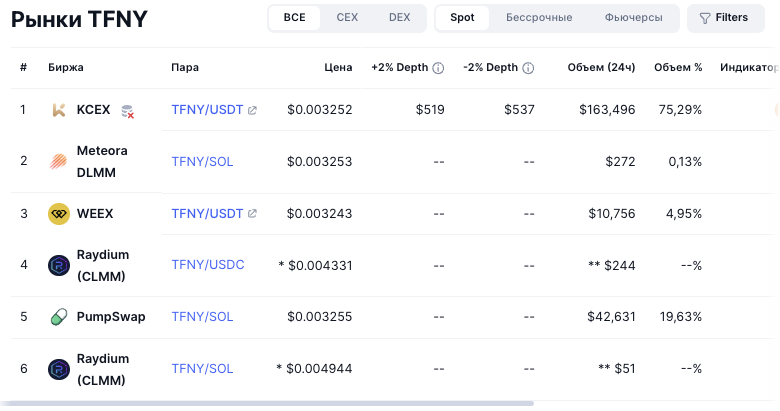The image size is (780, 411).
Task: Click the WEEX price $0.003243
Action: 320,213
